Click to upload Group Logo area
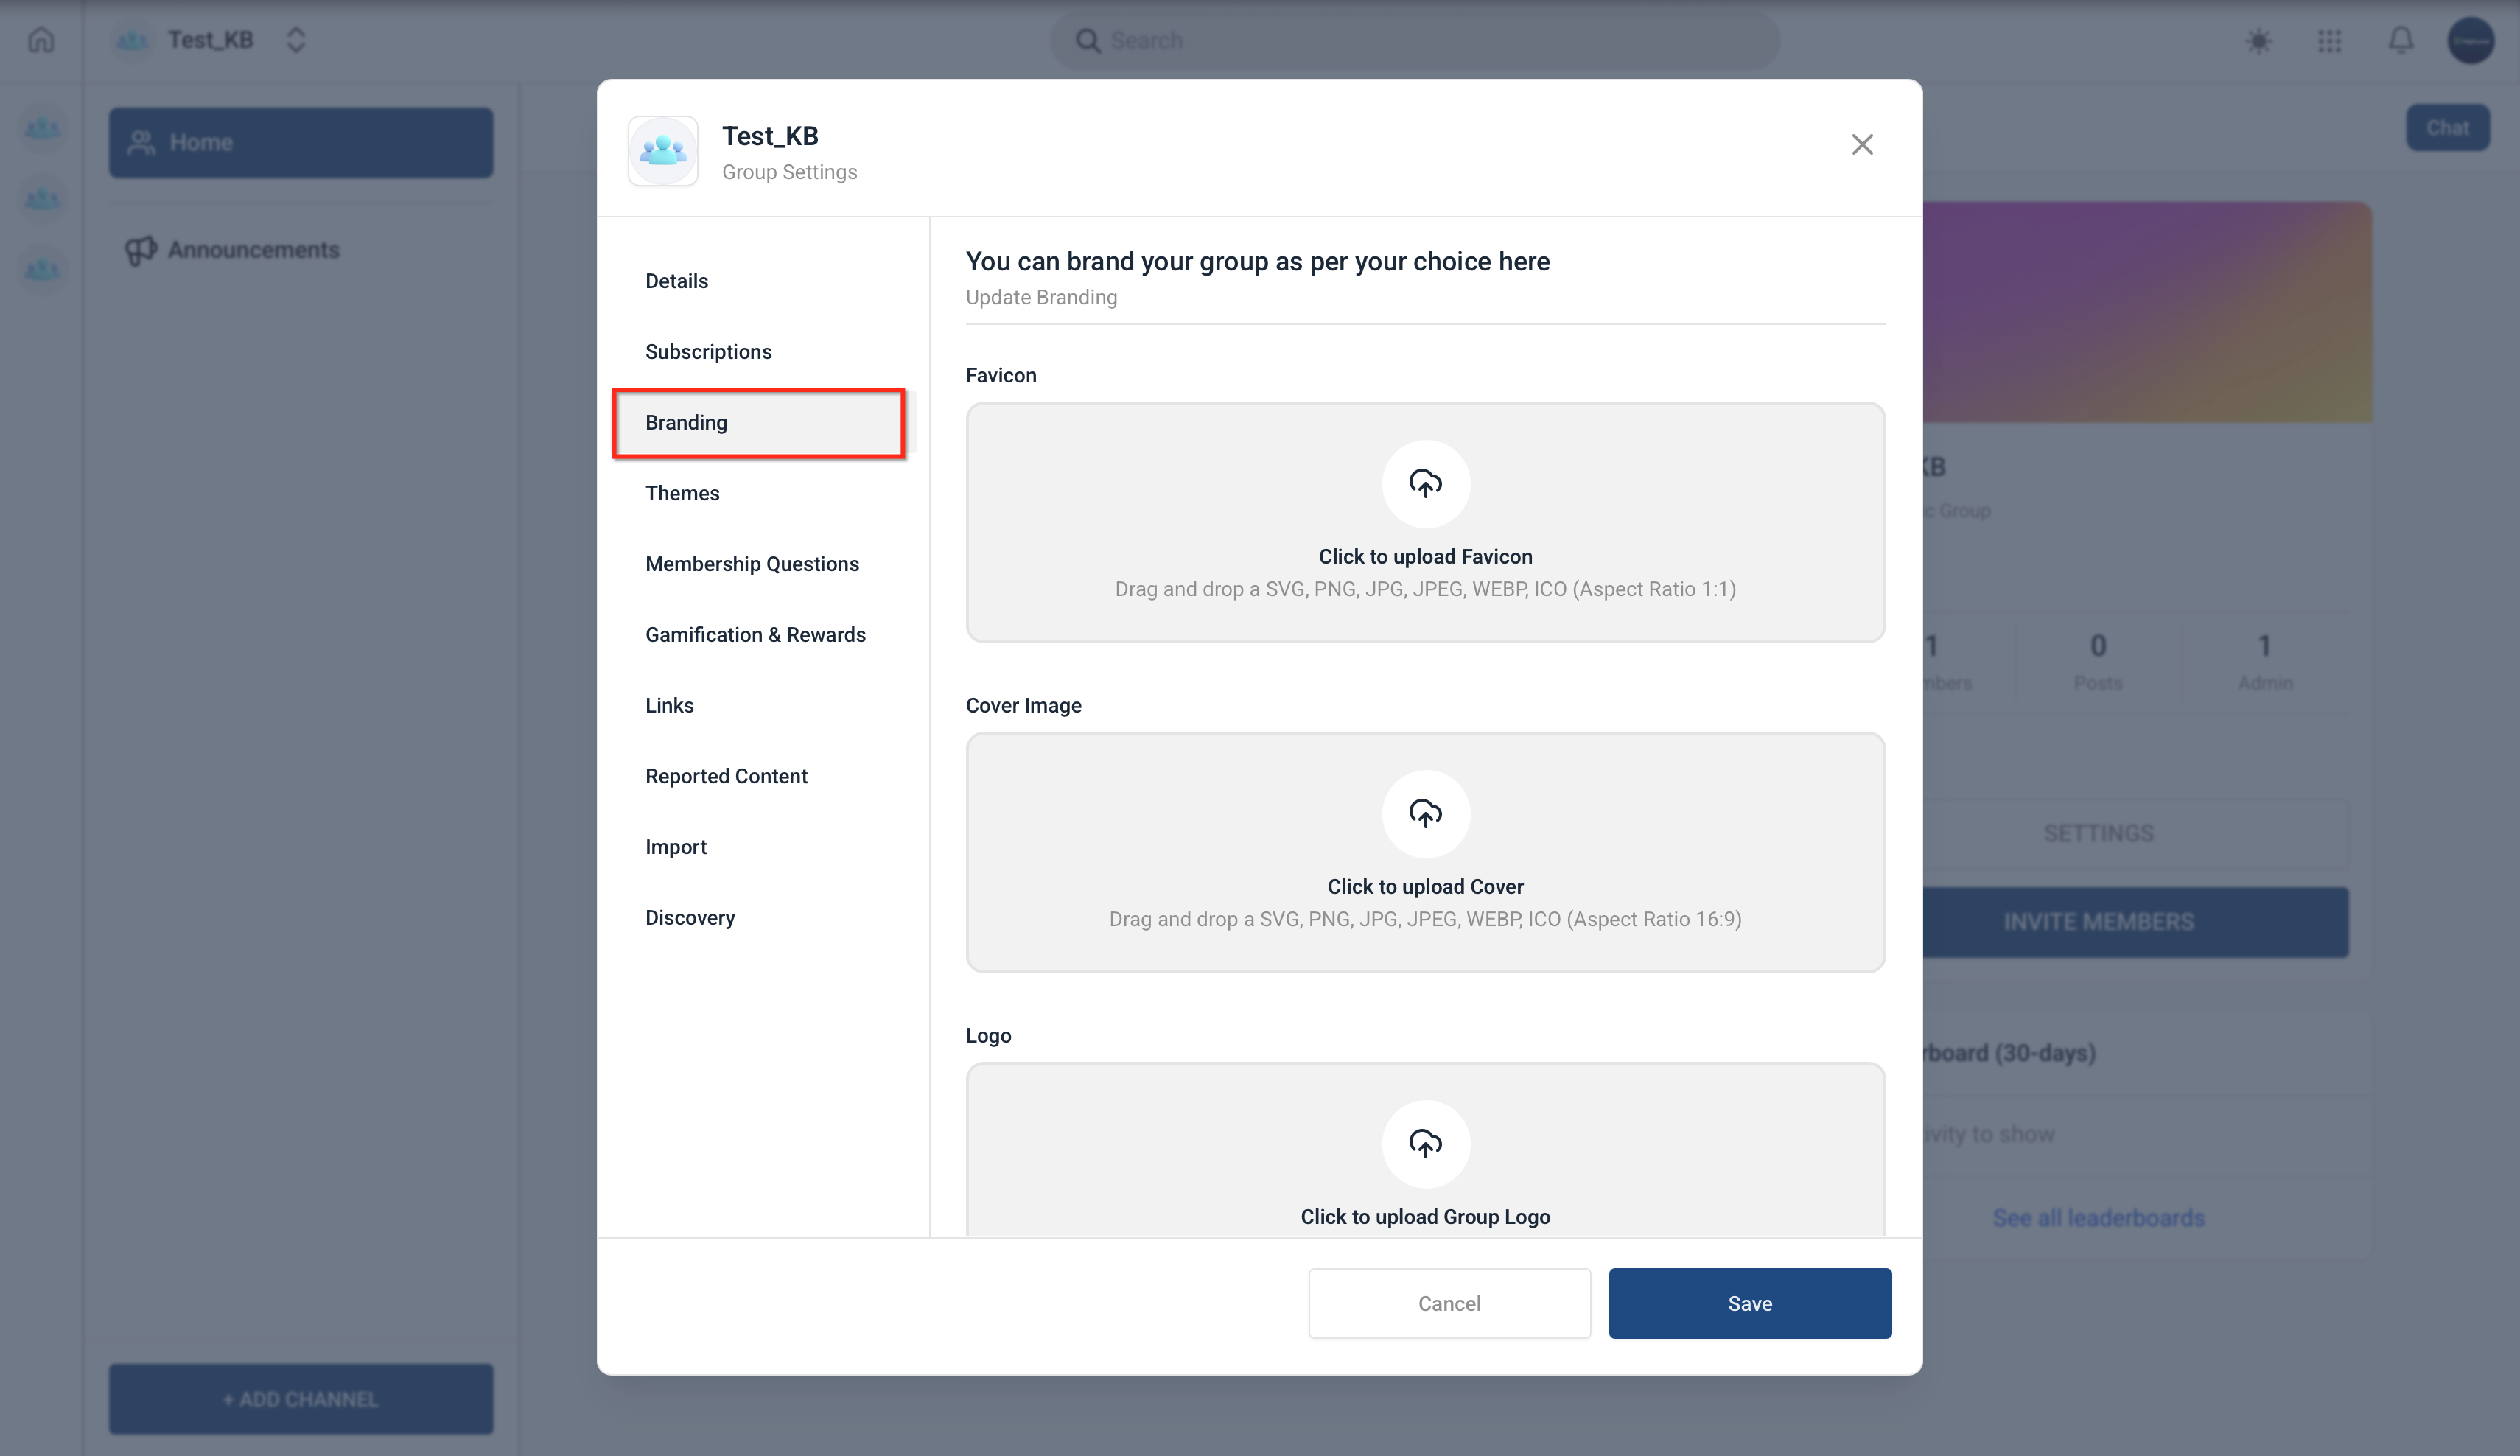The width and height of the screenshot is (2520, 1456). (1425, 1150)
